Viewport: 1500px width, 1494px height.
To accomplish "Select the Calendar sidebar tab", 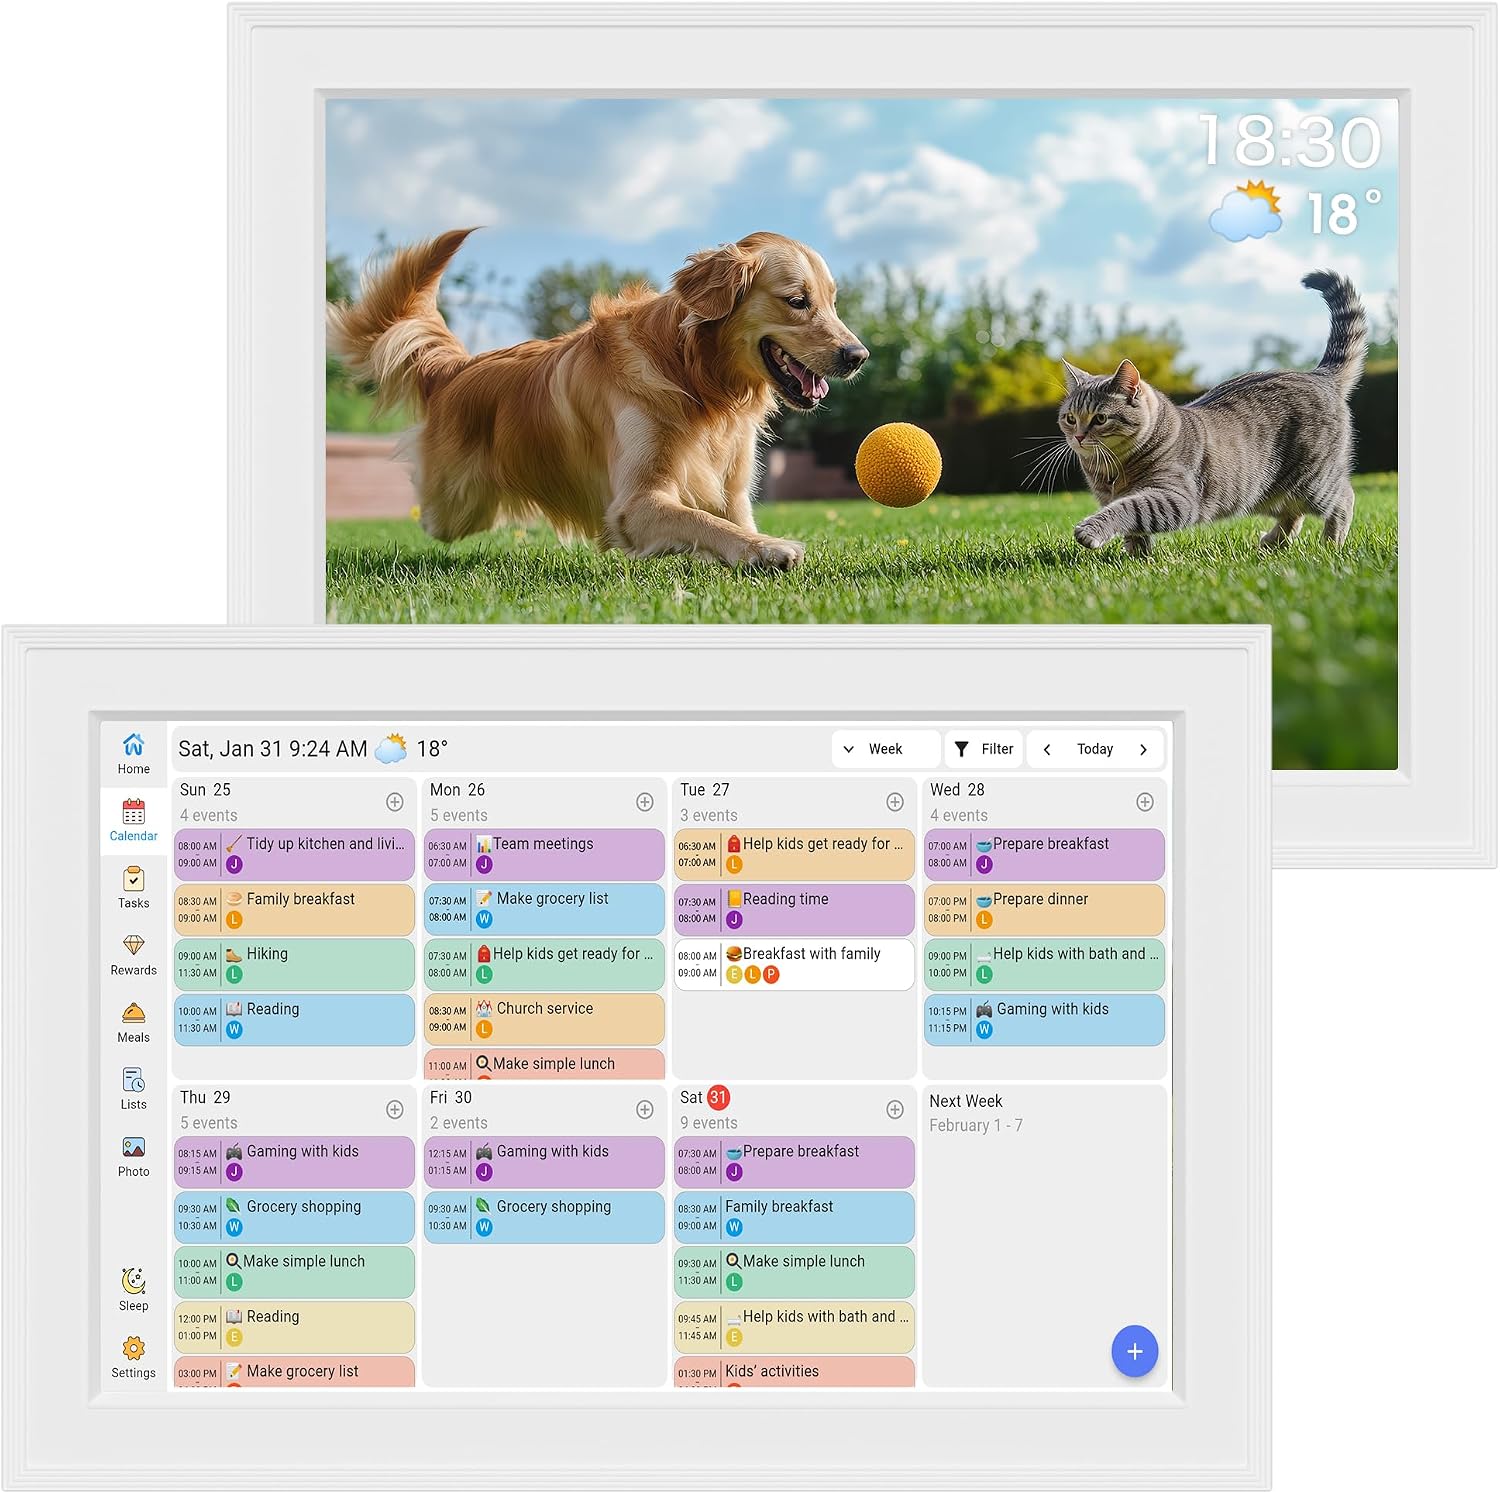I will (x=133, y=820).
